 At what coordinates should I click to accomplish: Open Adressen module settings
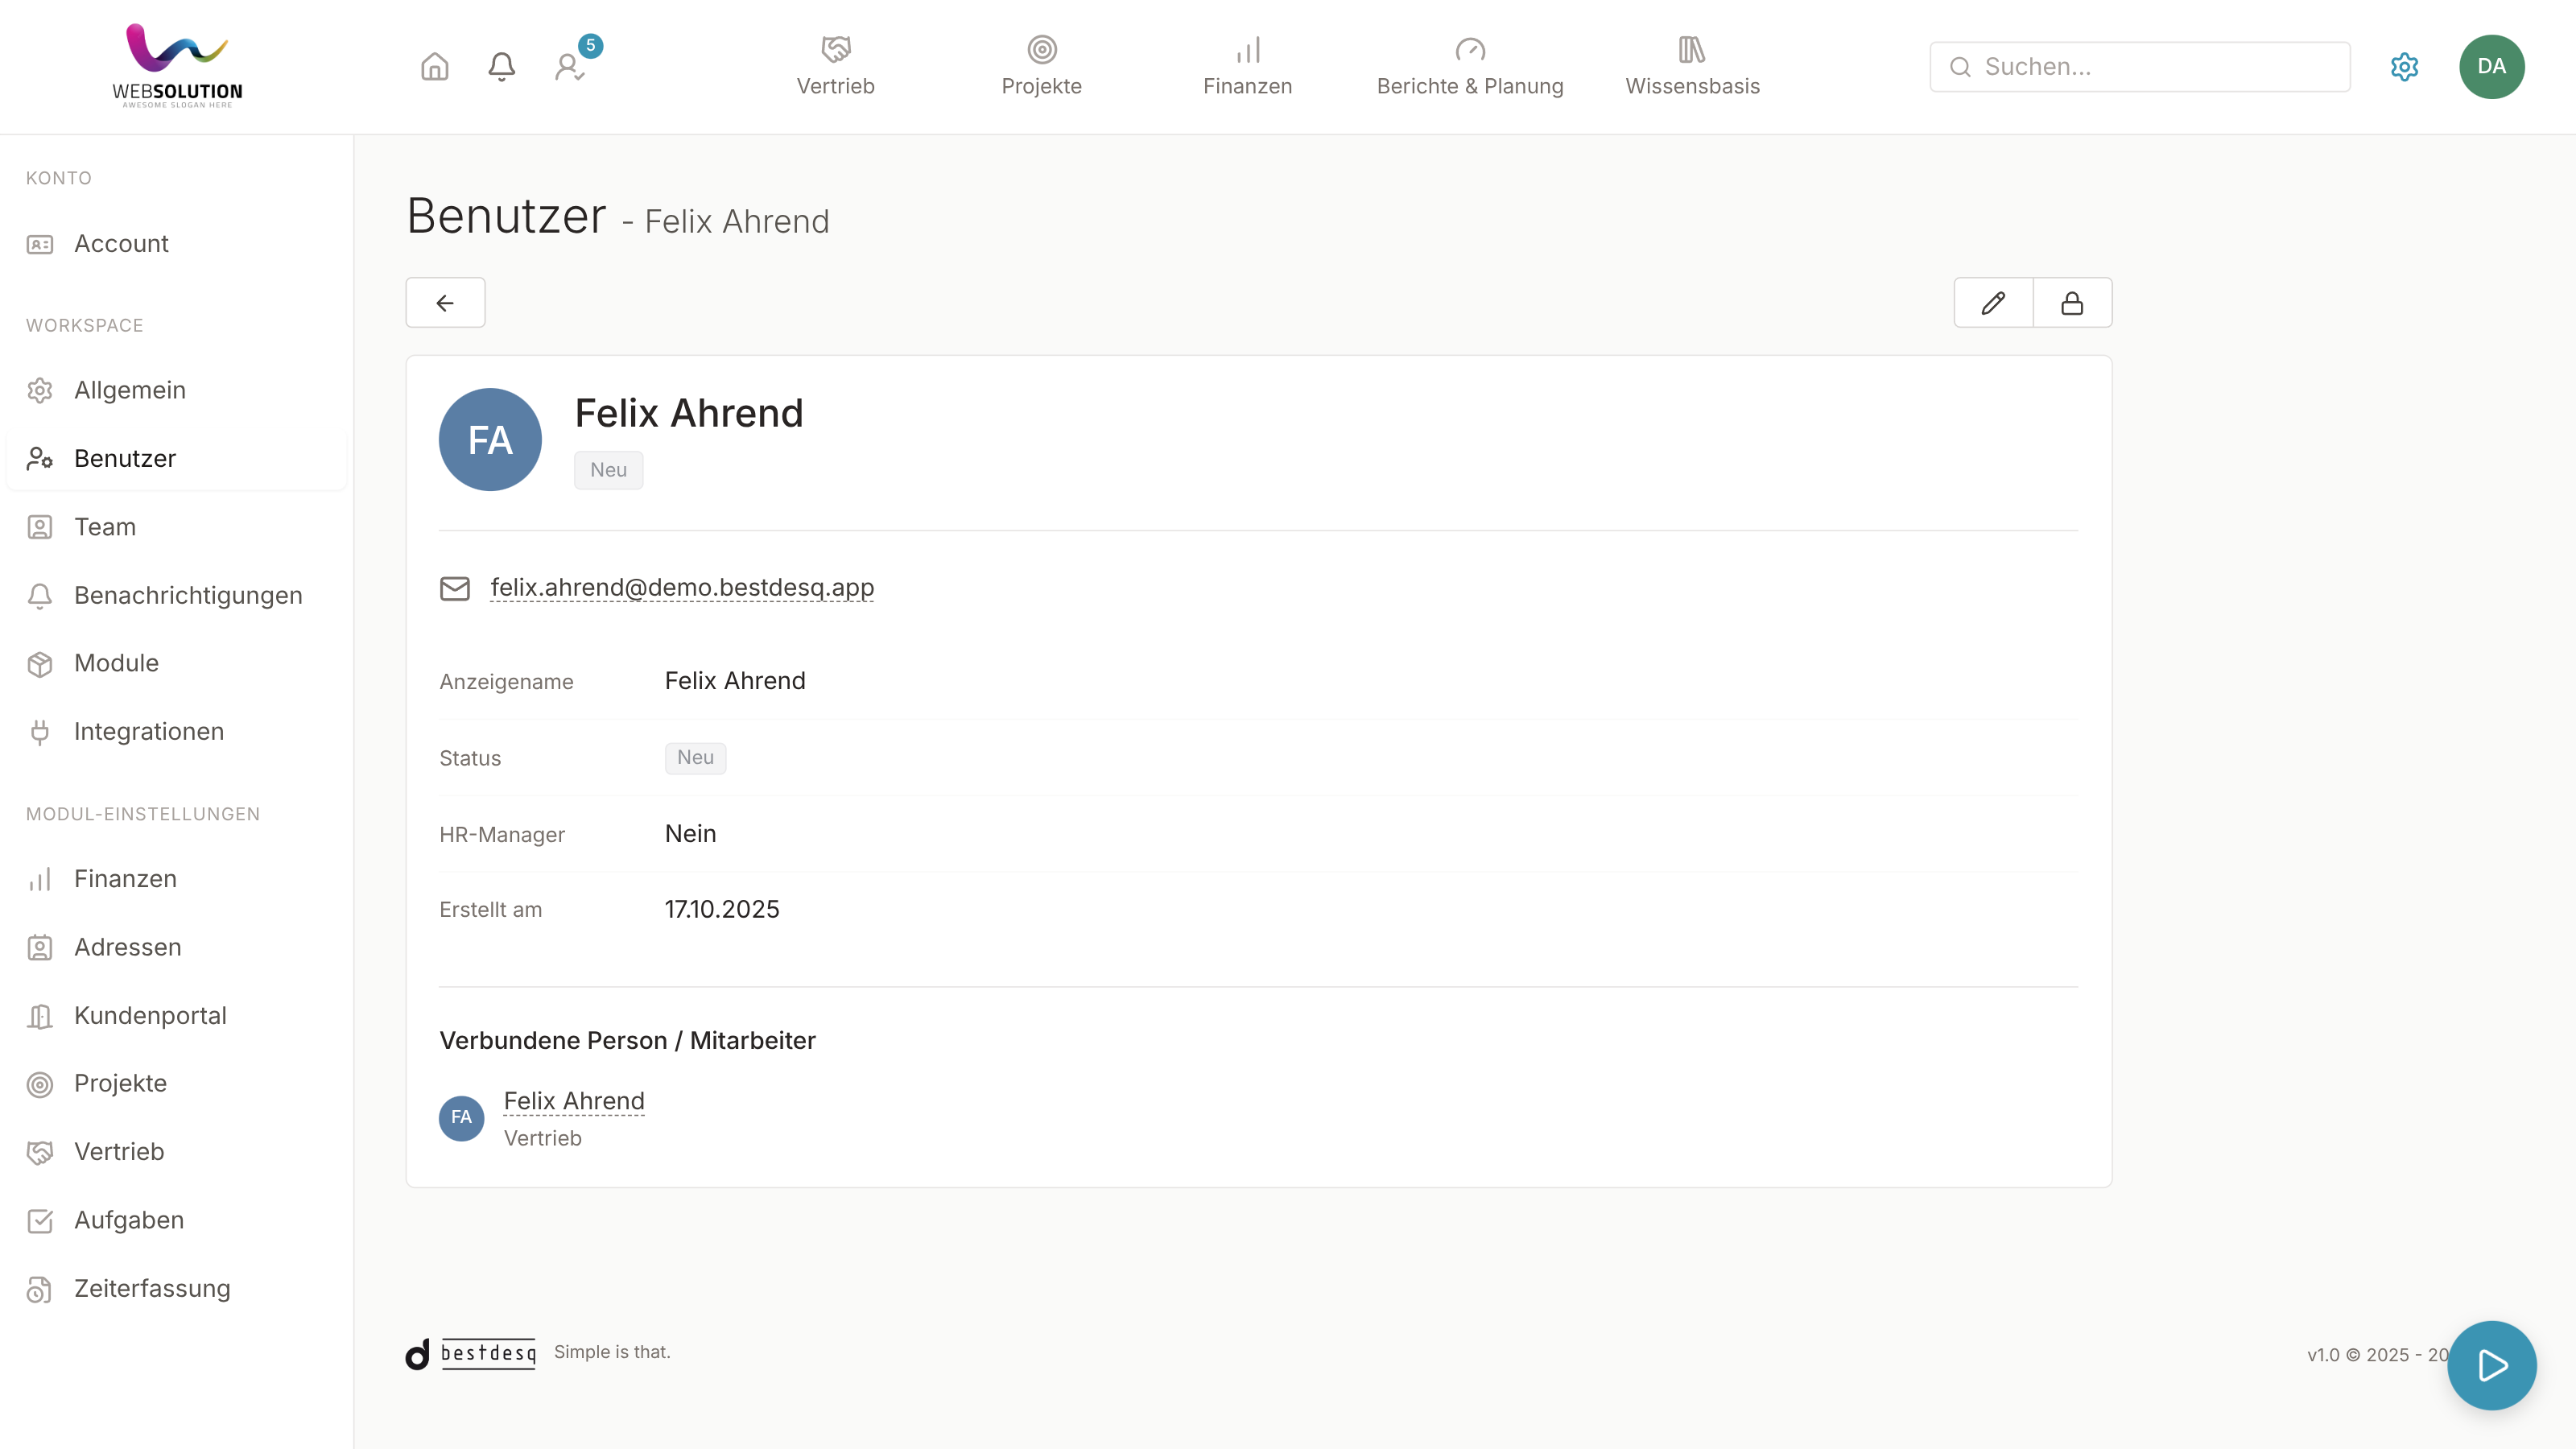click(177, 947)
